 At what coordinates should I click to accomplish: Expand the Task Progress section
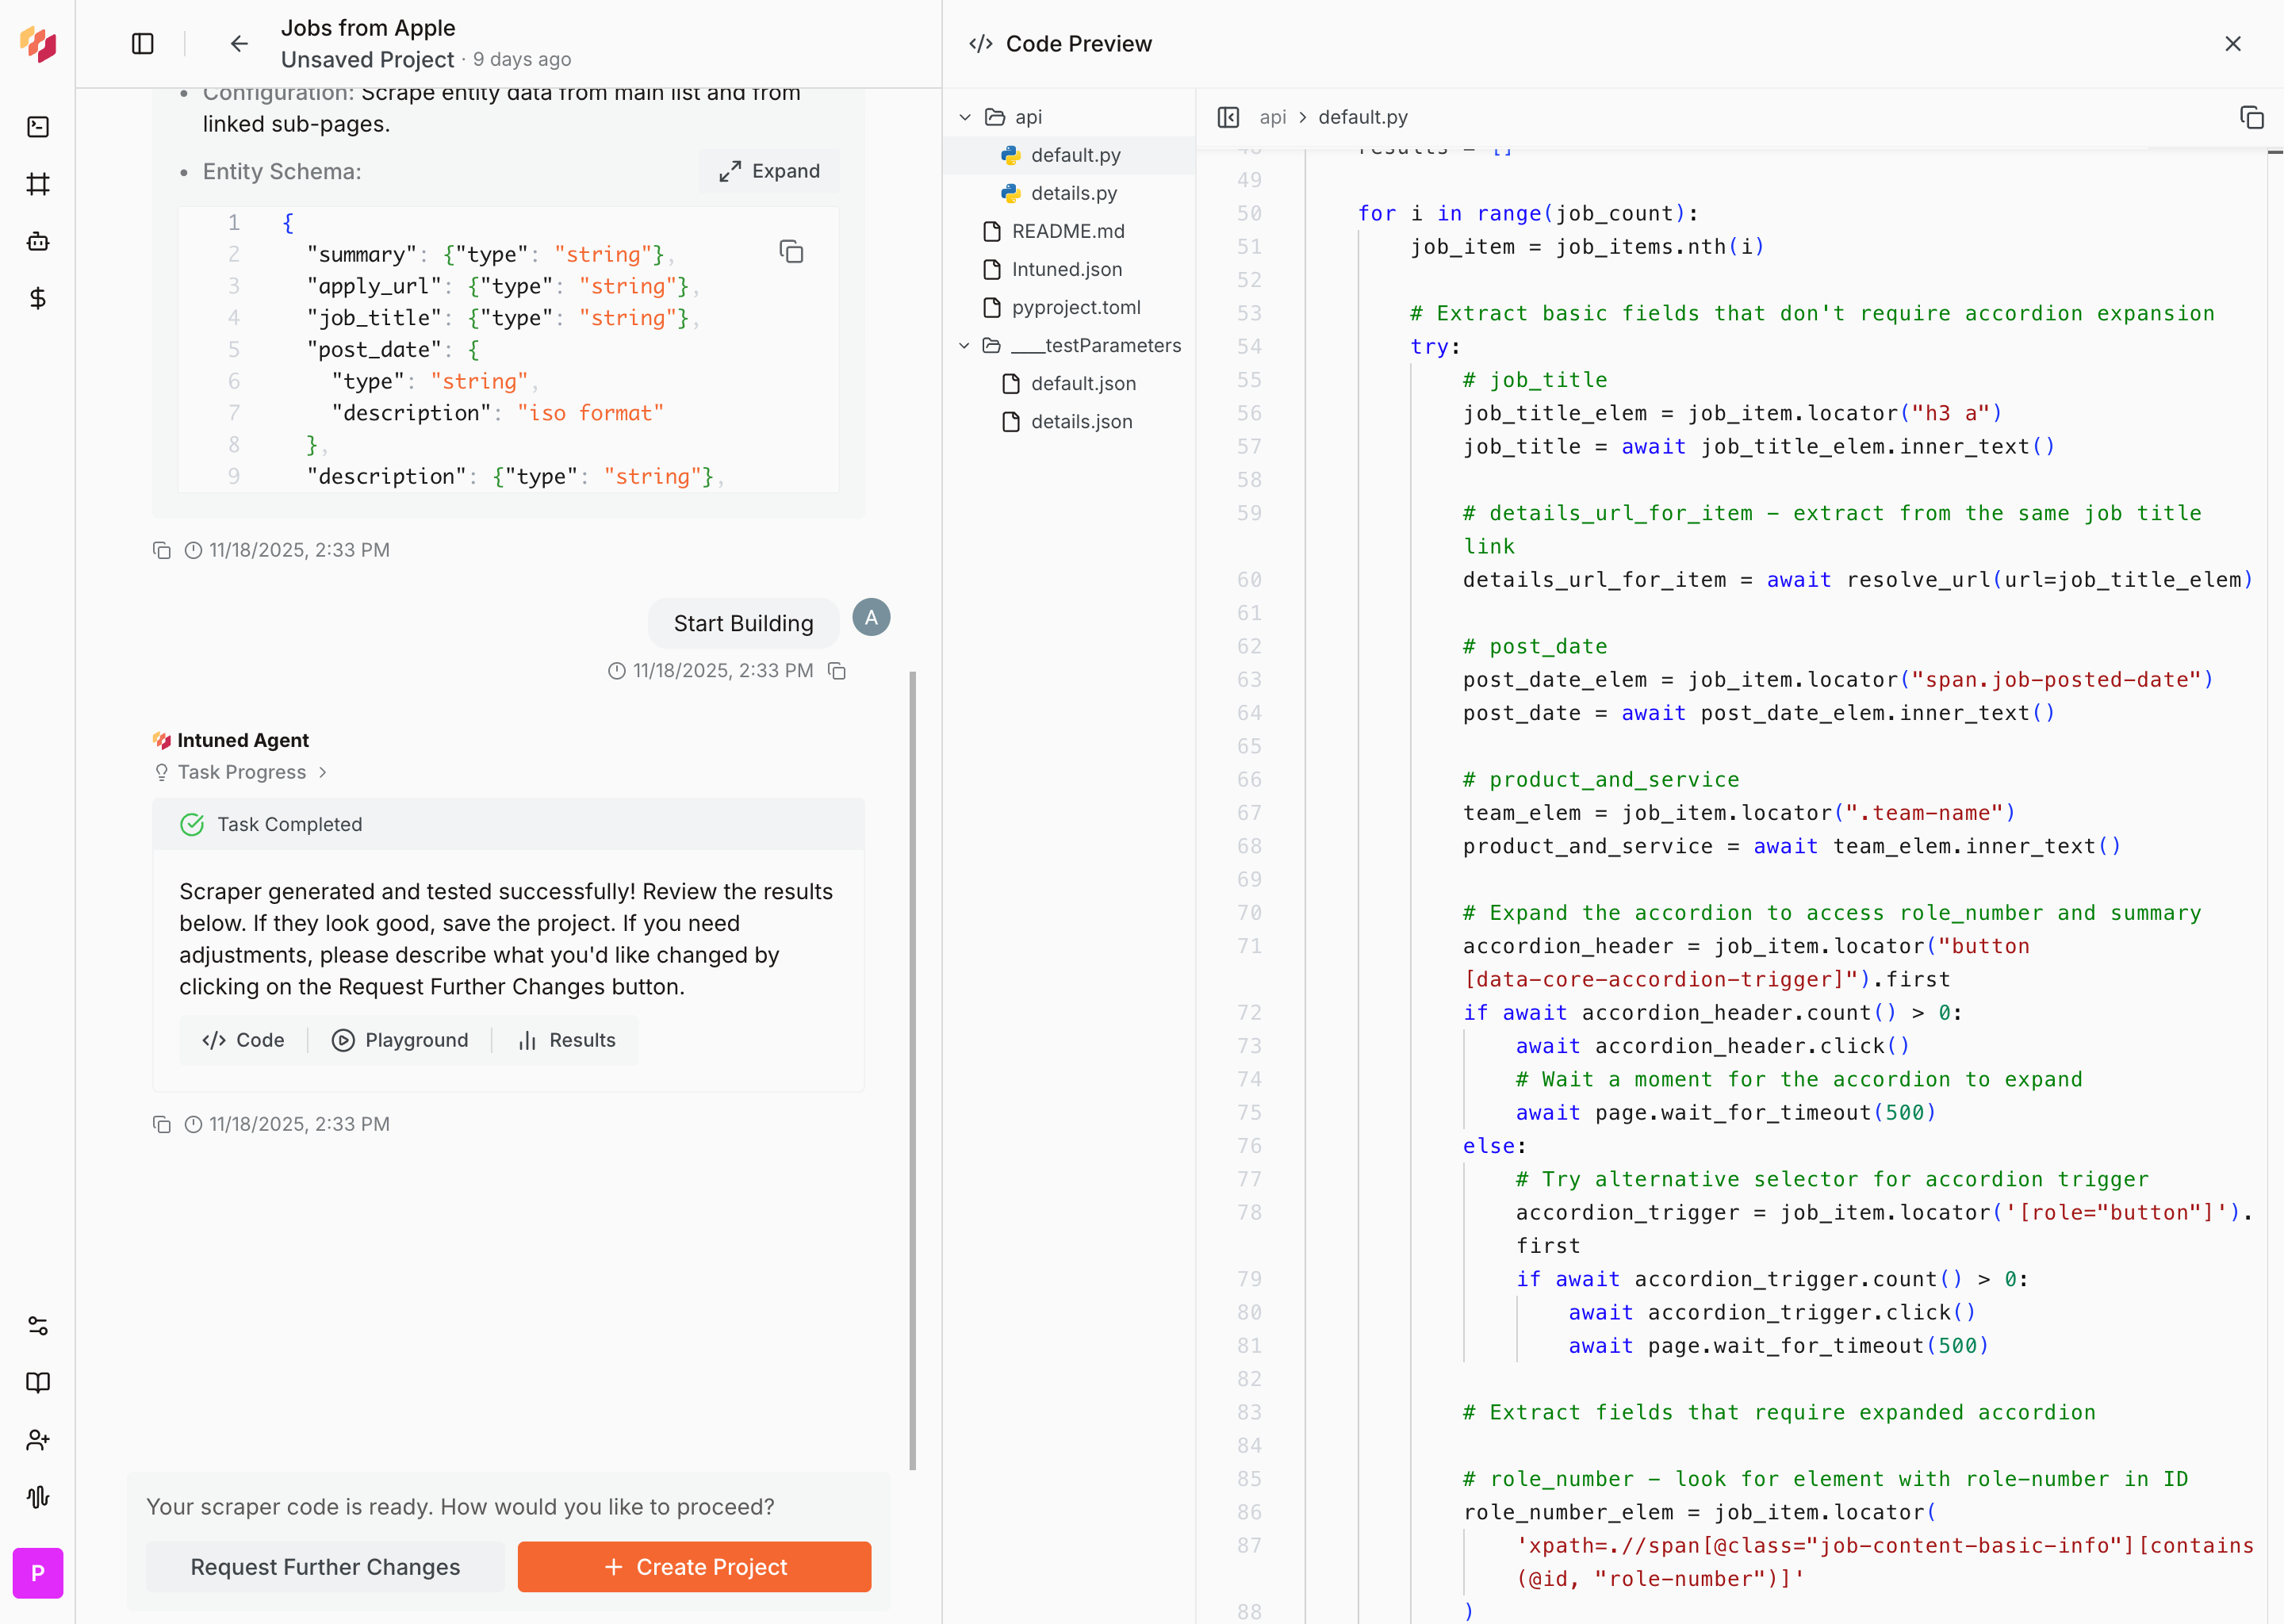click(242, 772)
